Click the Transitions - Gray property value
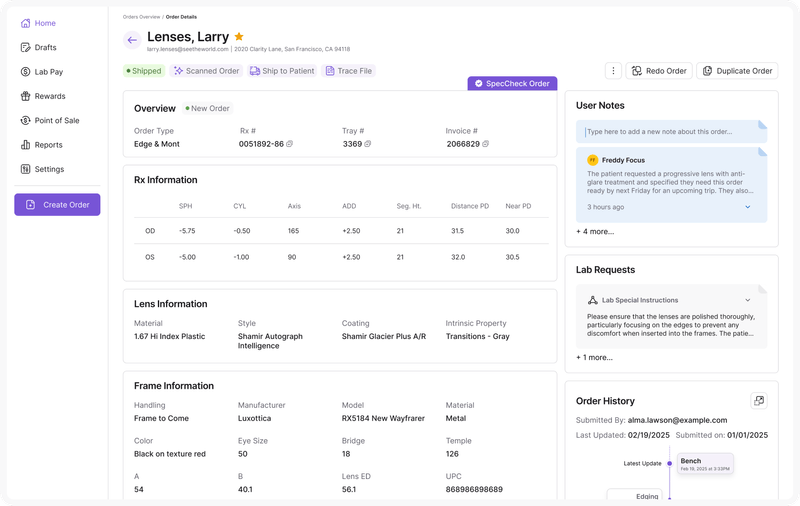This screenshot has height=506, width=800. tap(478, 336)
